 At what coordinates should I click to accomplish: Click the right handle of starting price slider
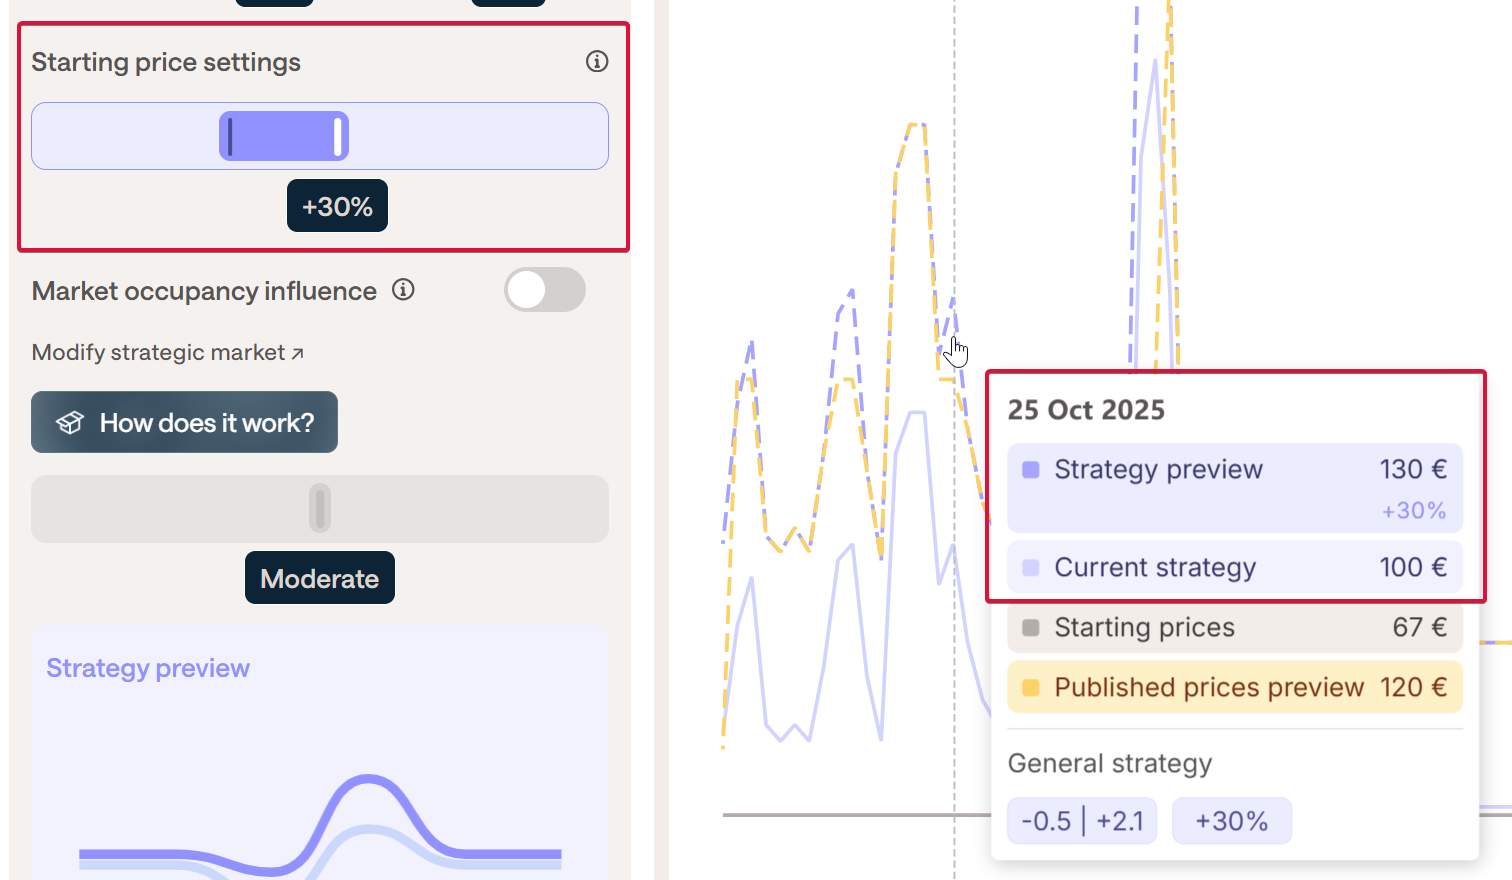point(339,136)
